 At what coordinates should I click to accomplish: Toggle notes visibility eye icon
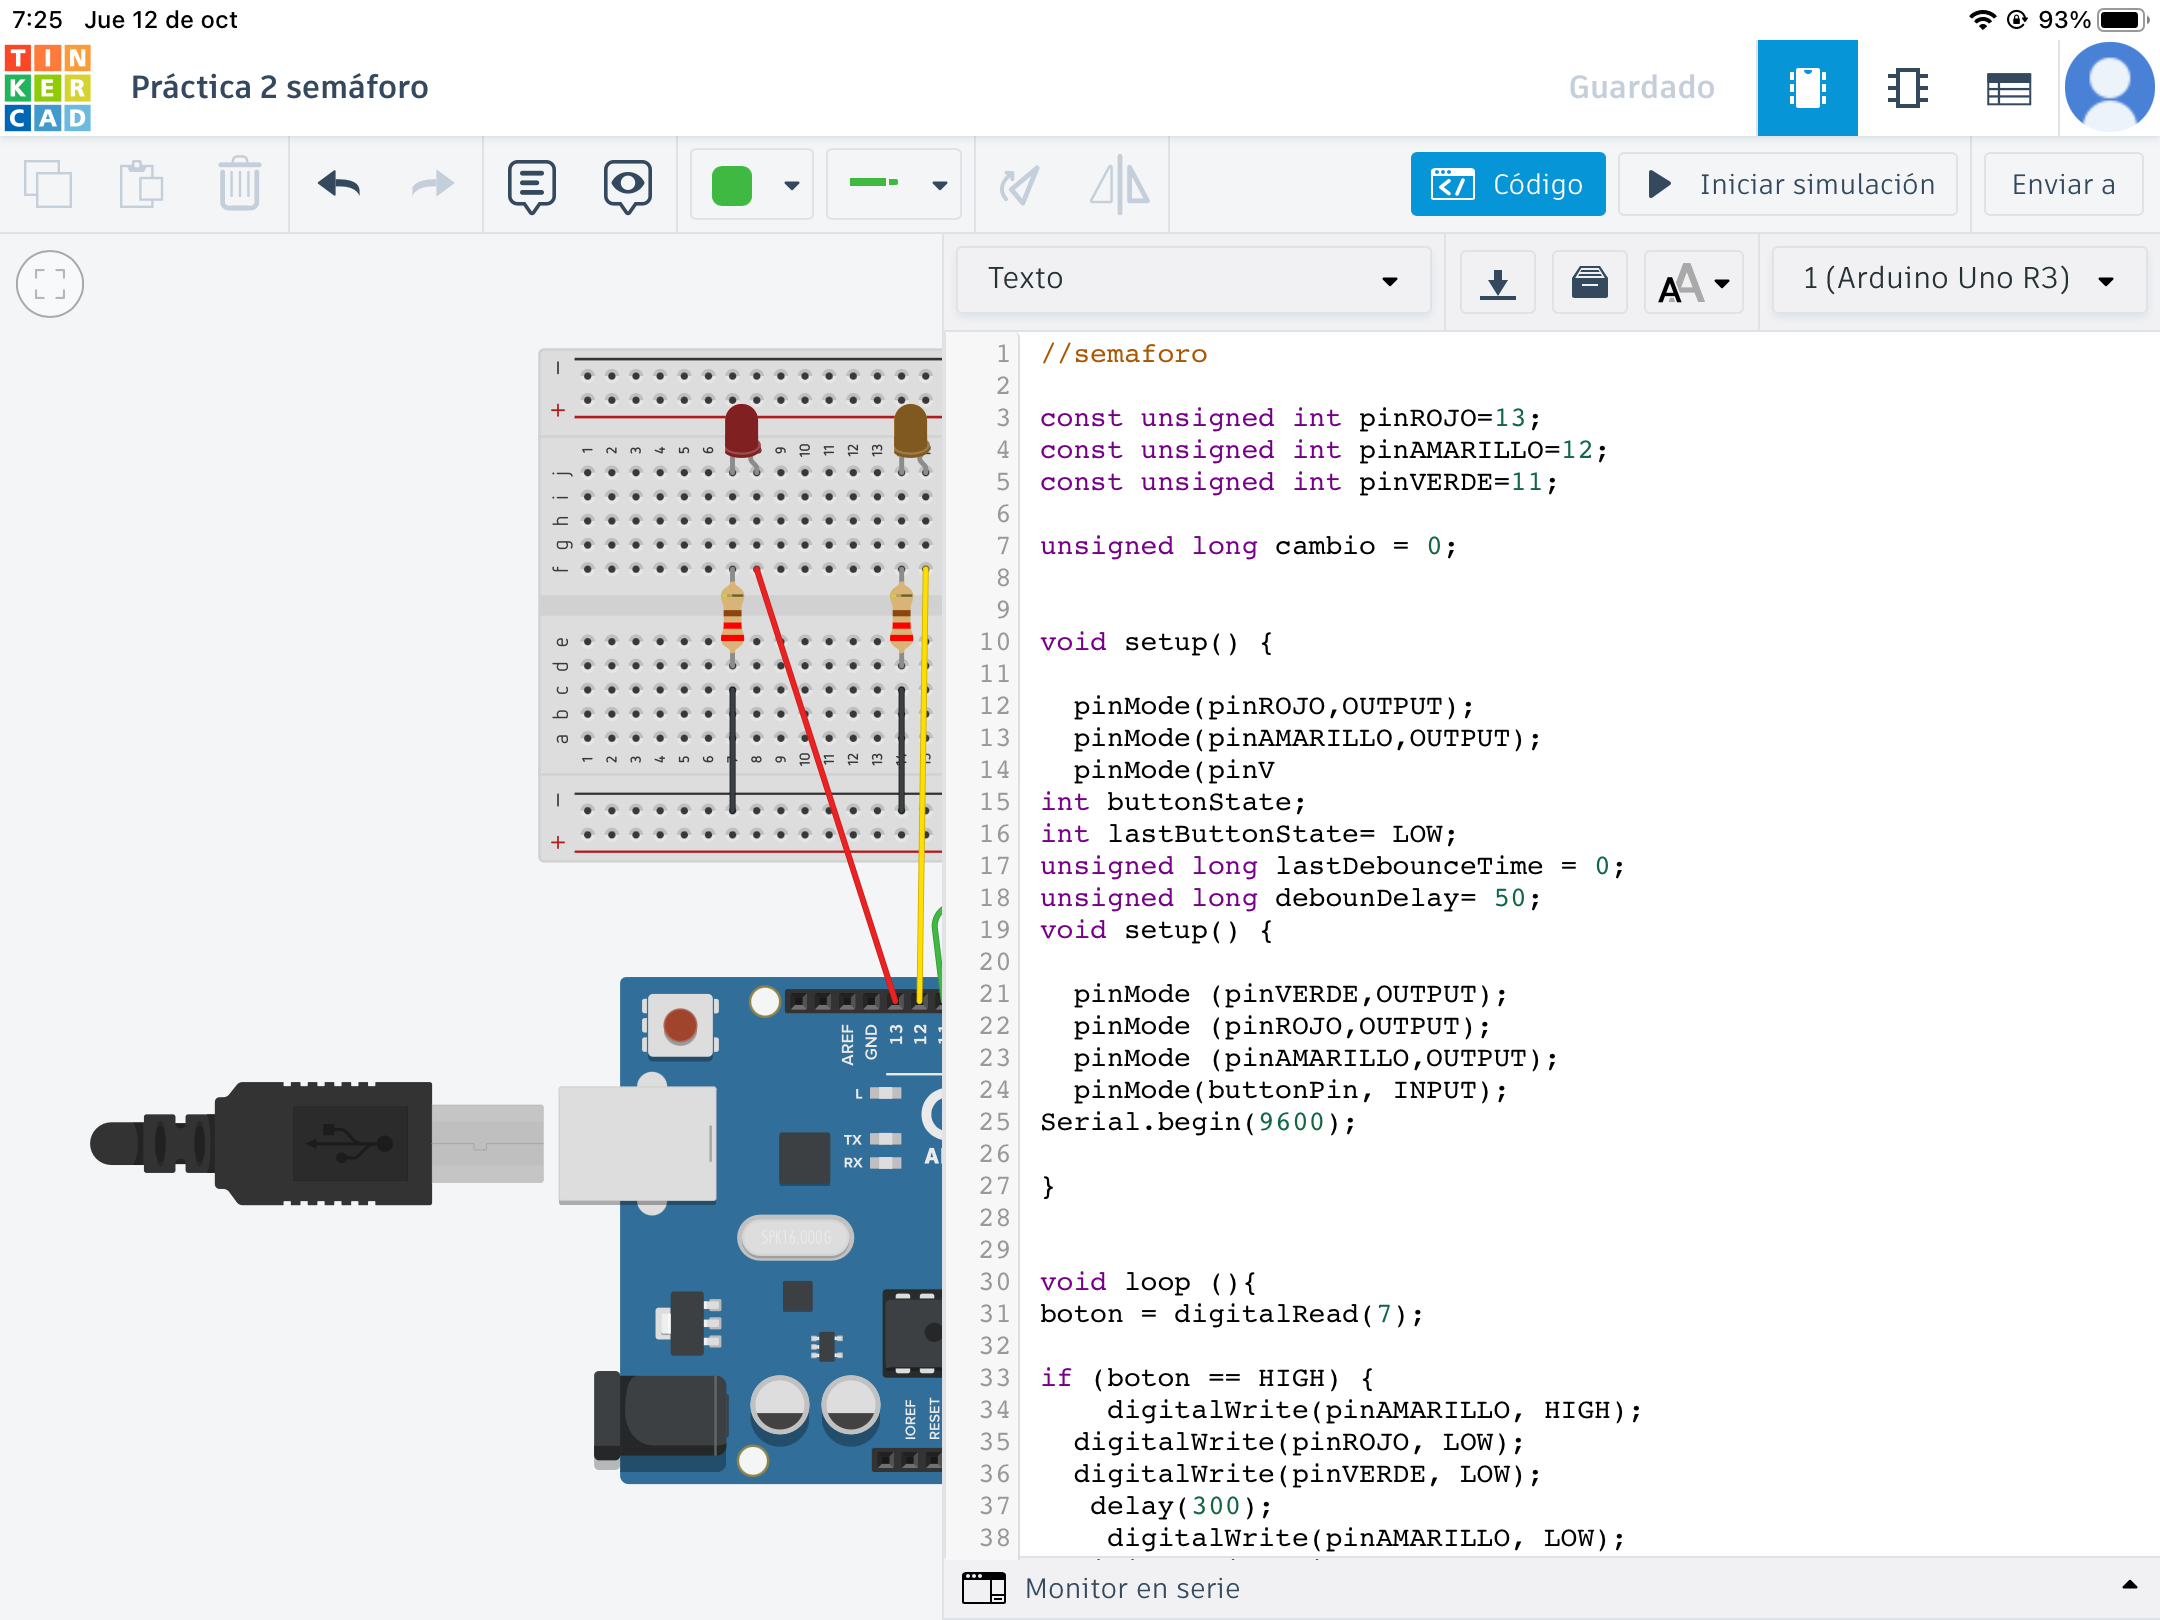(627, 185)
